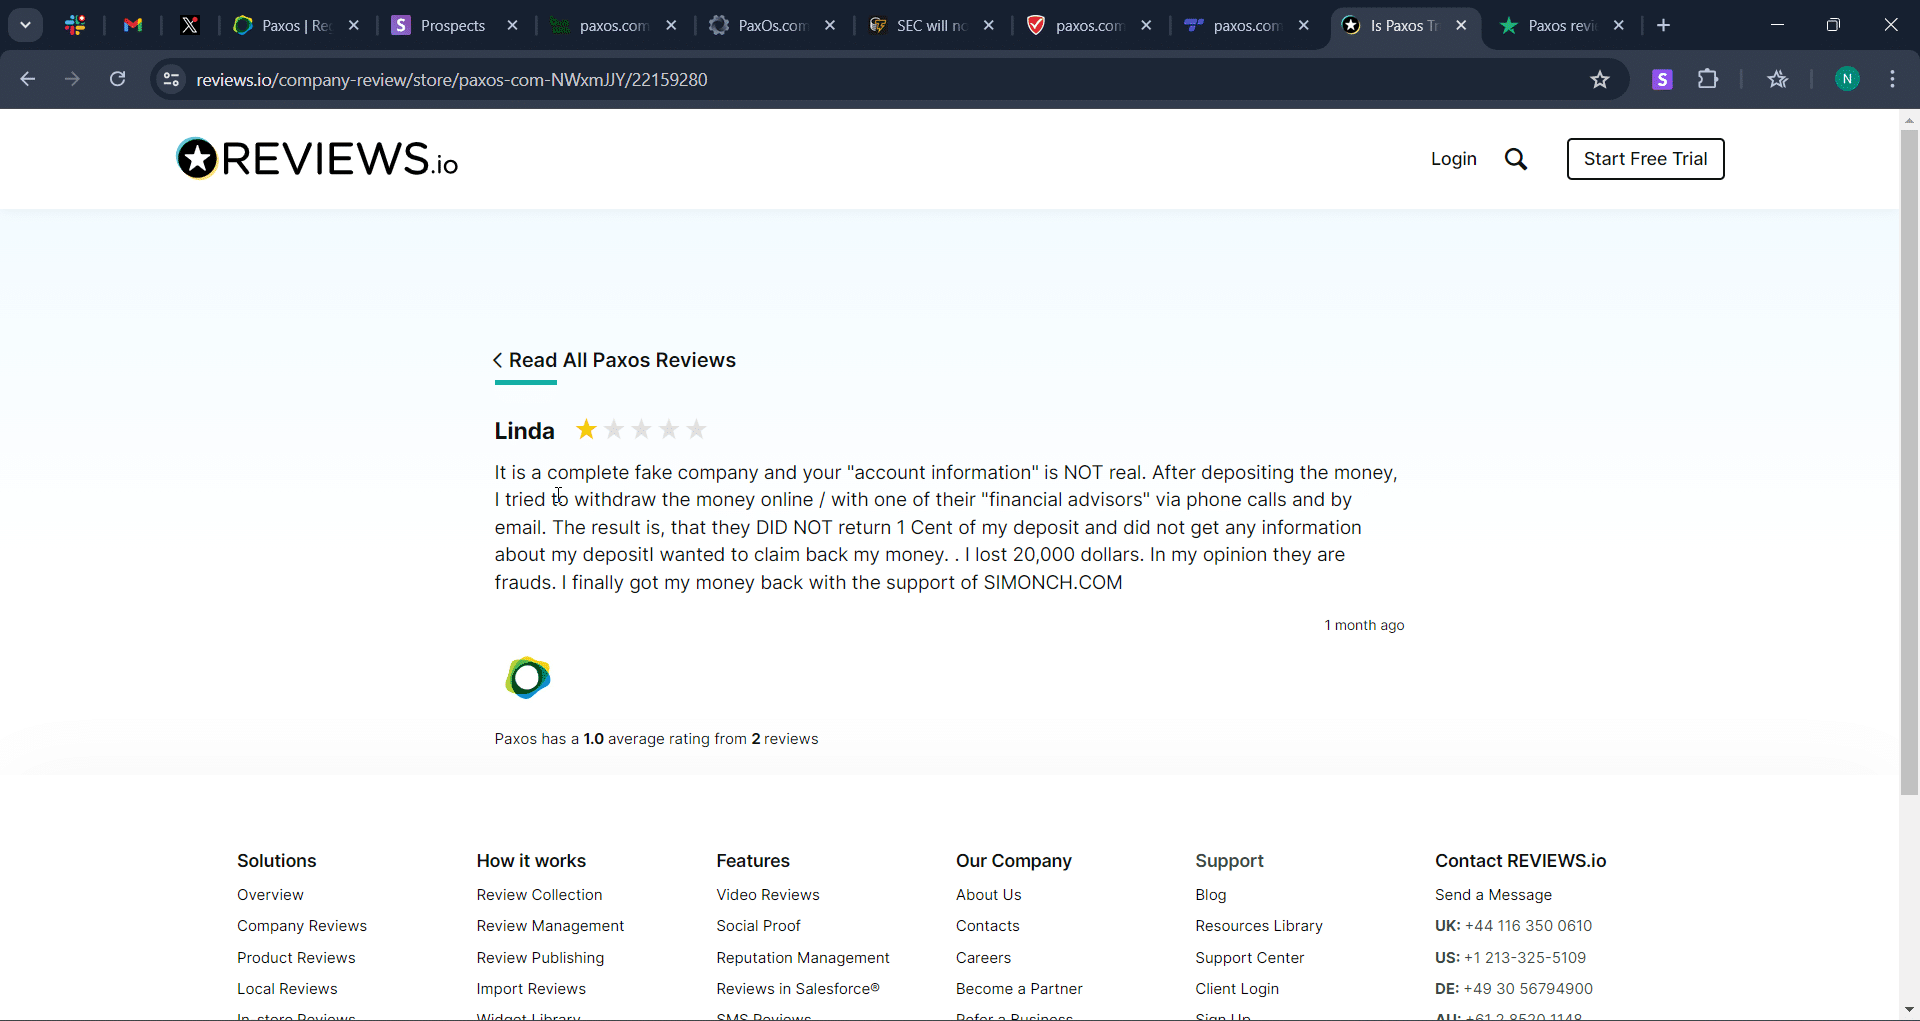Image resolution: width=1920 pixels, height=1021 pixels.
Task: Open About Us link
Action: pyautogui.click(x=989, y=895)
